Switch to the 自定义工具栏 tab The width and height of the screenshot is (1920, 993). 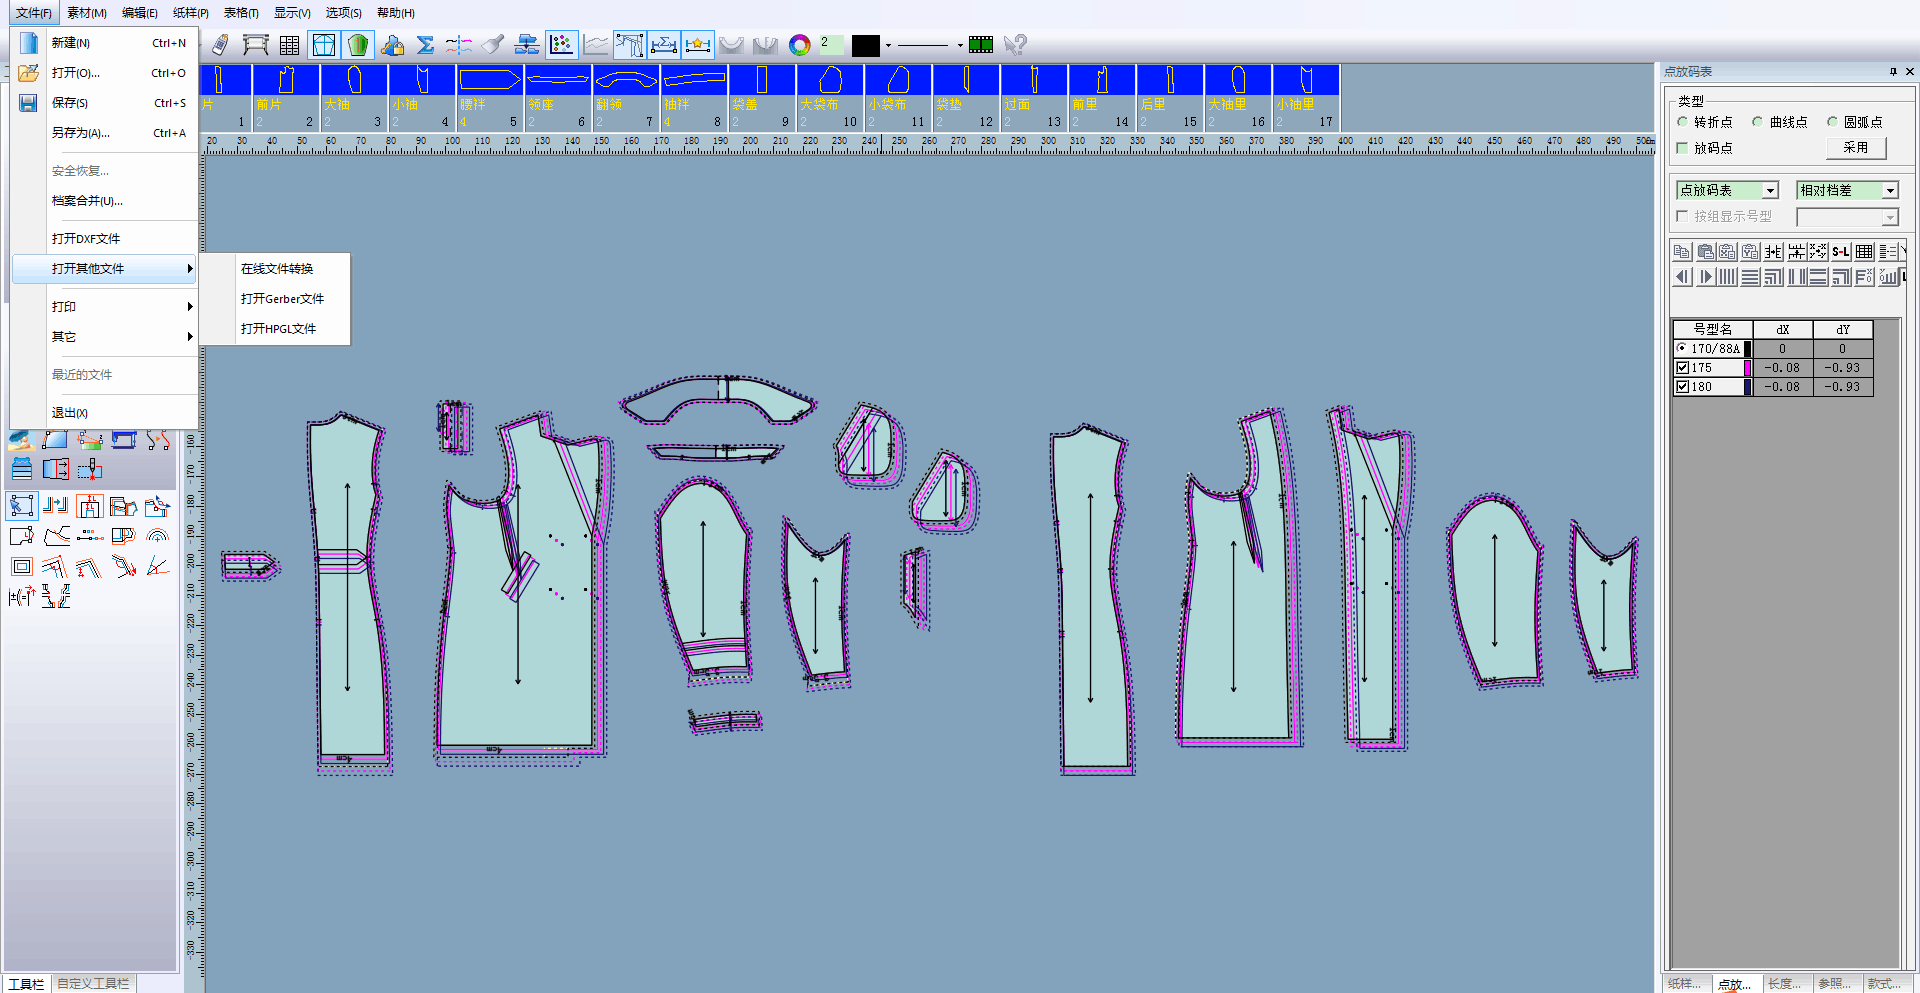pyautogui.click(x=93, y=984)
